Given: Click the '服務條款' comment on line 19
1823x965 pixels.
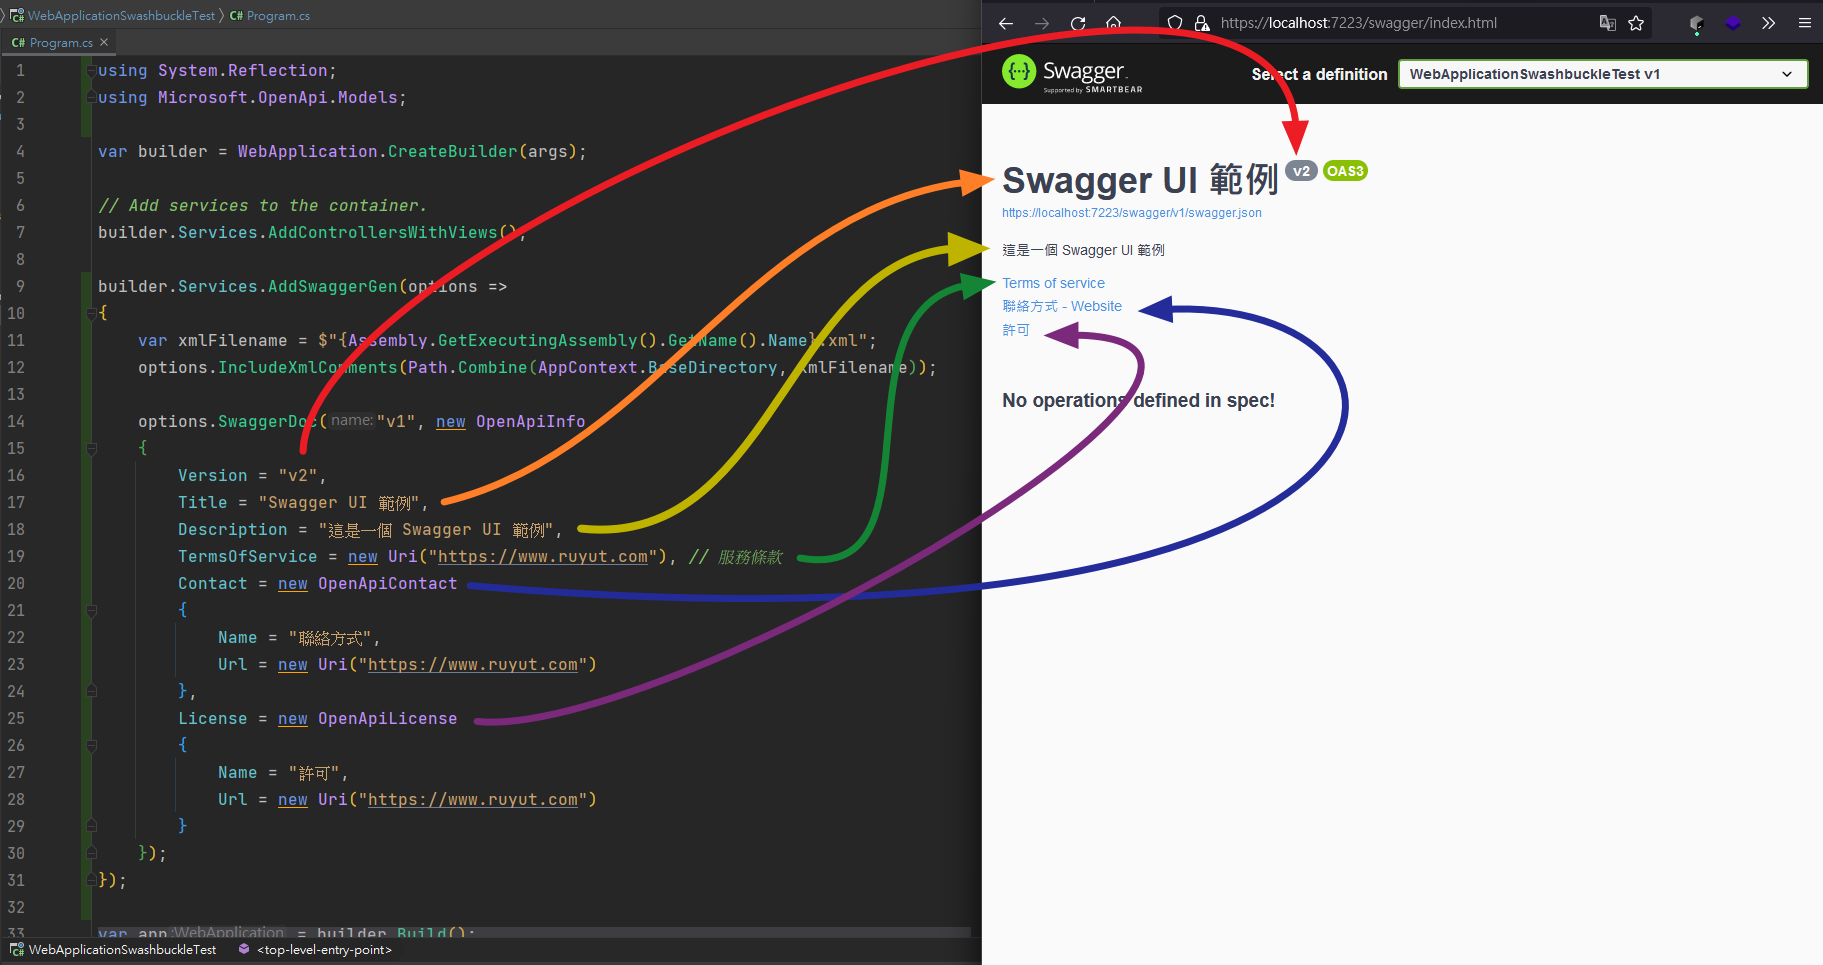Looking at the screenshot, I should (x=750, y=557).
